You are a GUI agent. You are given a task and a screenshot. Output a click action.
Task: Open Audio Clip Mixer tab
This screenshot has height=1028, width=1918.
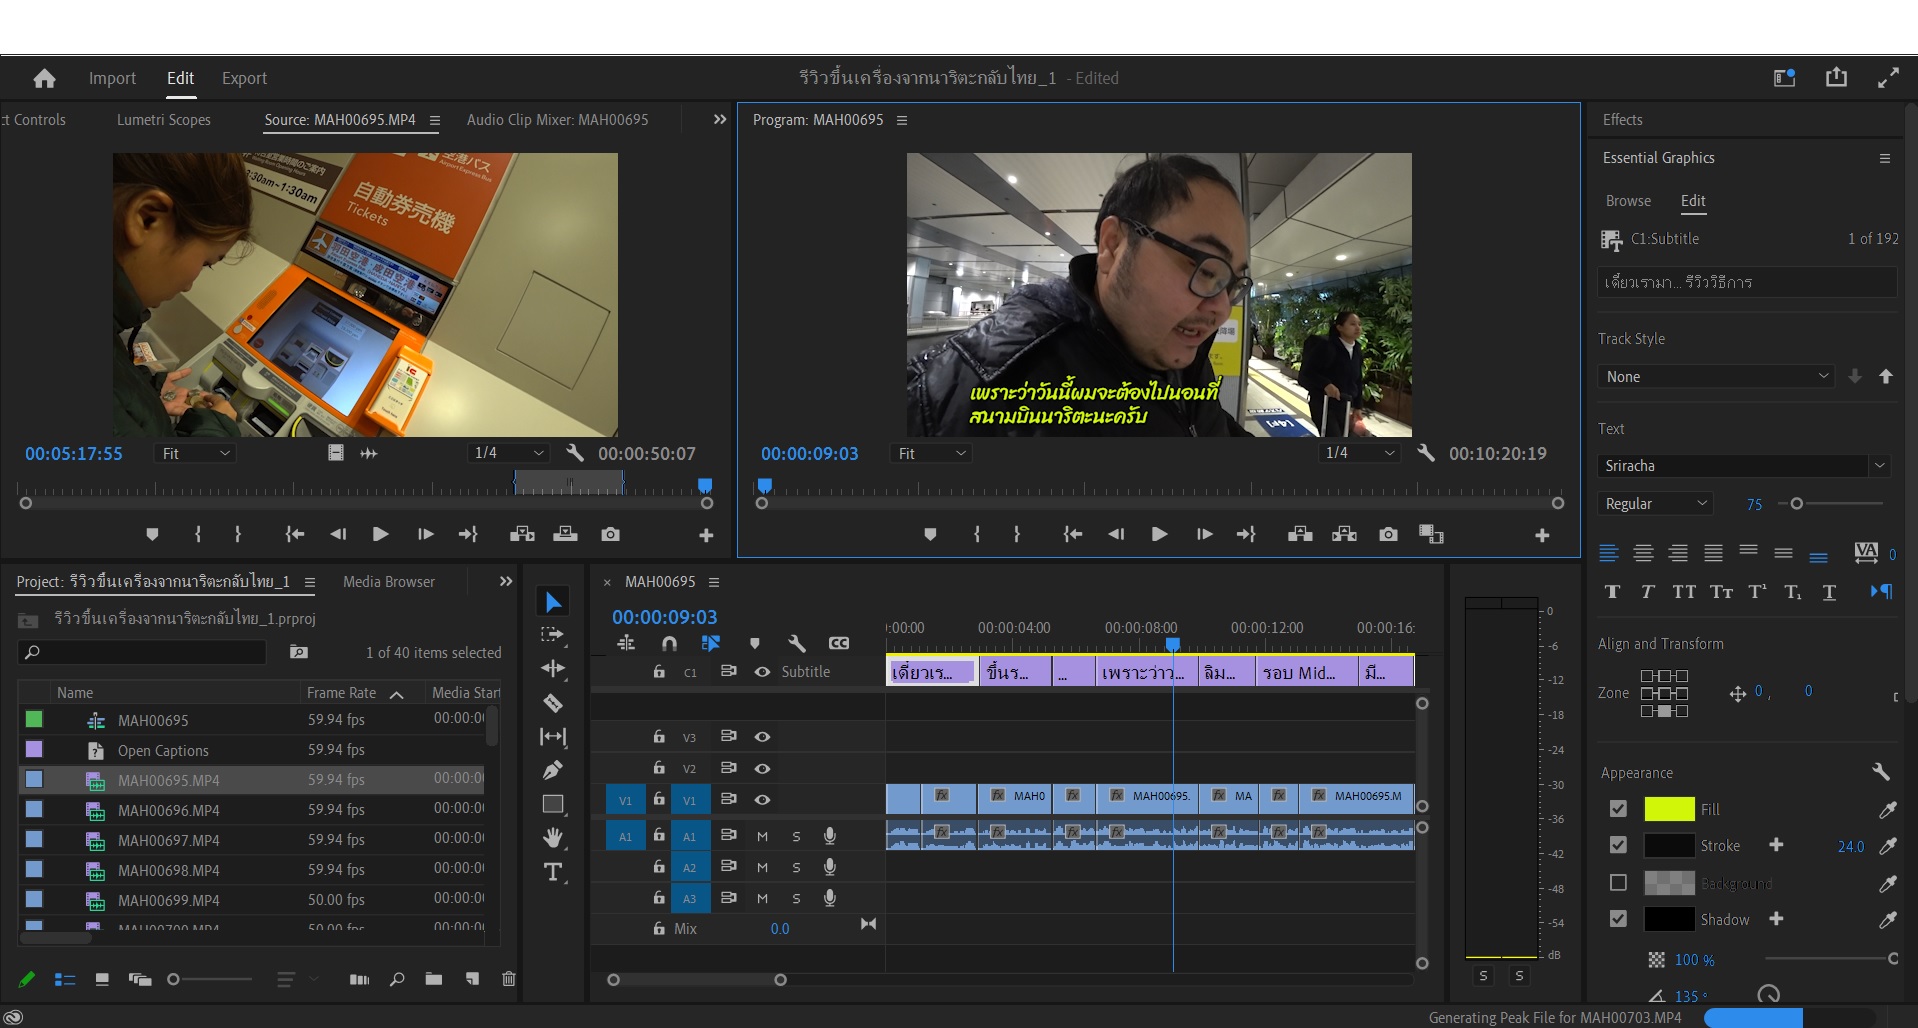[x=557, y=119]
